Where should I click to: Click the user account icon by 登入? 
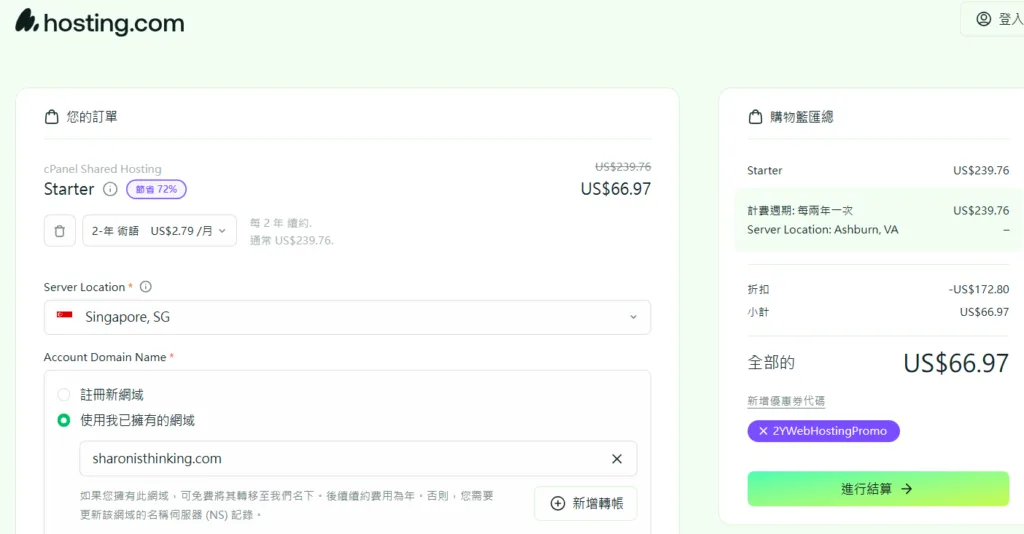pyautogui.click(x=984, y=19)
